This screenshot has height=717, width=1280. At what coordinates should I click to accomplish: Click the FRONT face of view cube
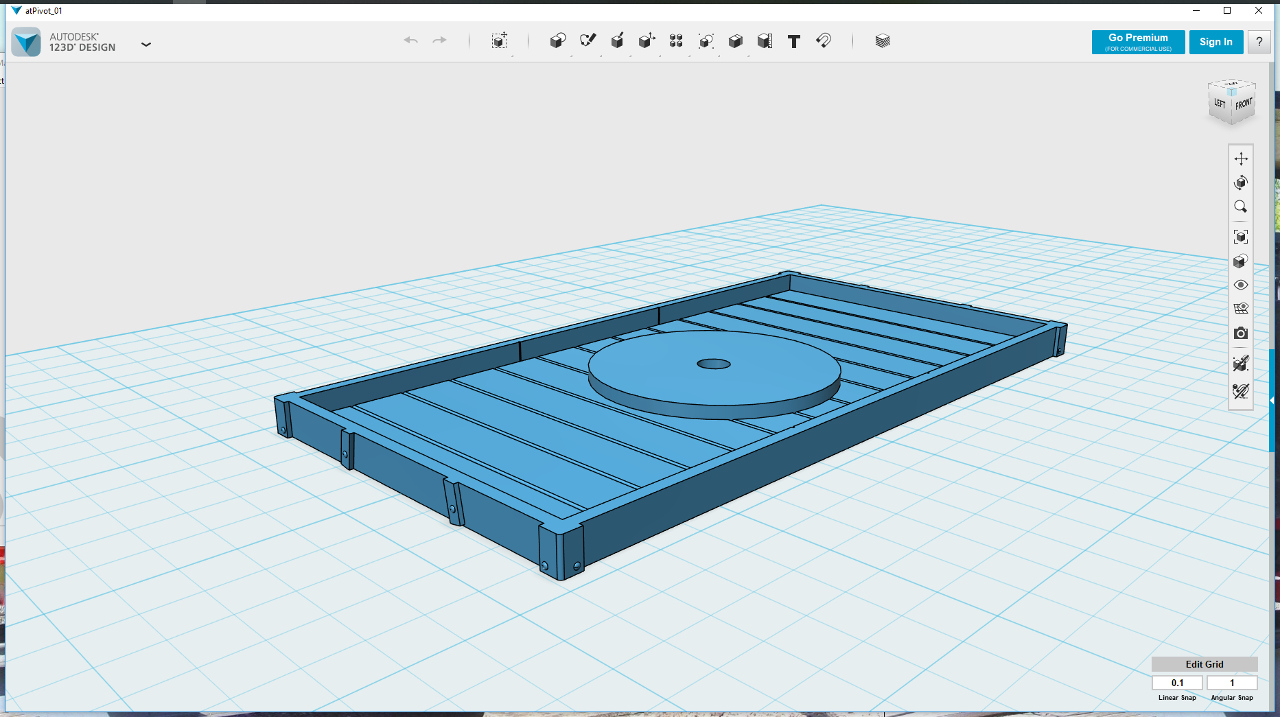pyautogui.click(x=1243, y=104)
